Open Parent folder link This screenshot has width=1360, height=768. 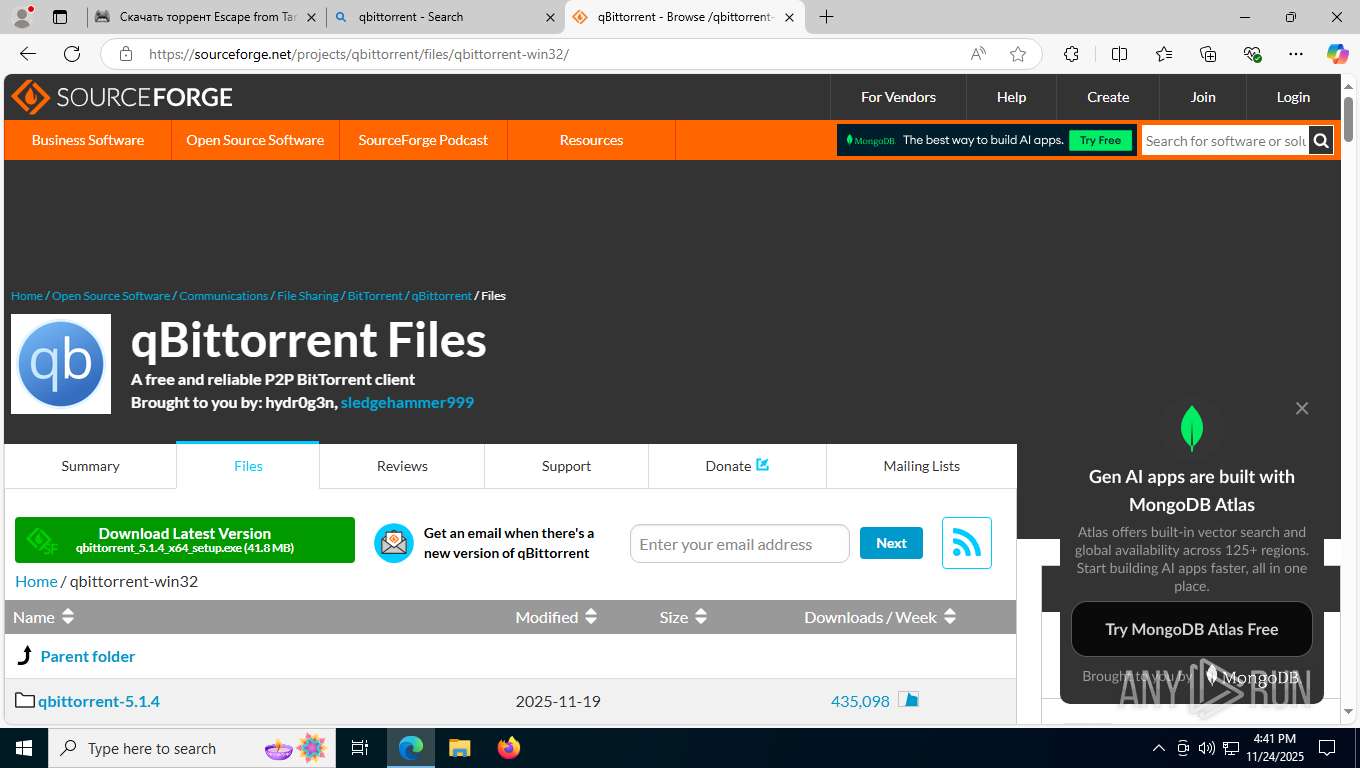click(x=87, y=656)
